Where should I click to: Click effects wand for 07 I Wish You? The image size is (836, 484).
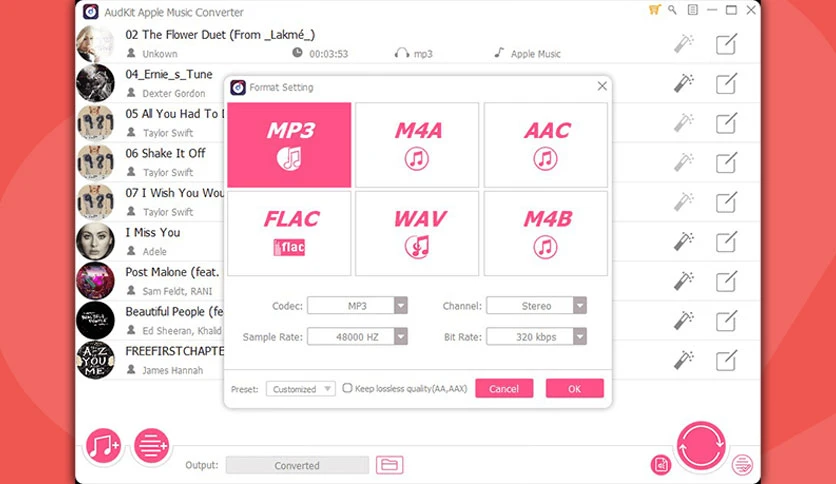(x=684, y=202)
